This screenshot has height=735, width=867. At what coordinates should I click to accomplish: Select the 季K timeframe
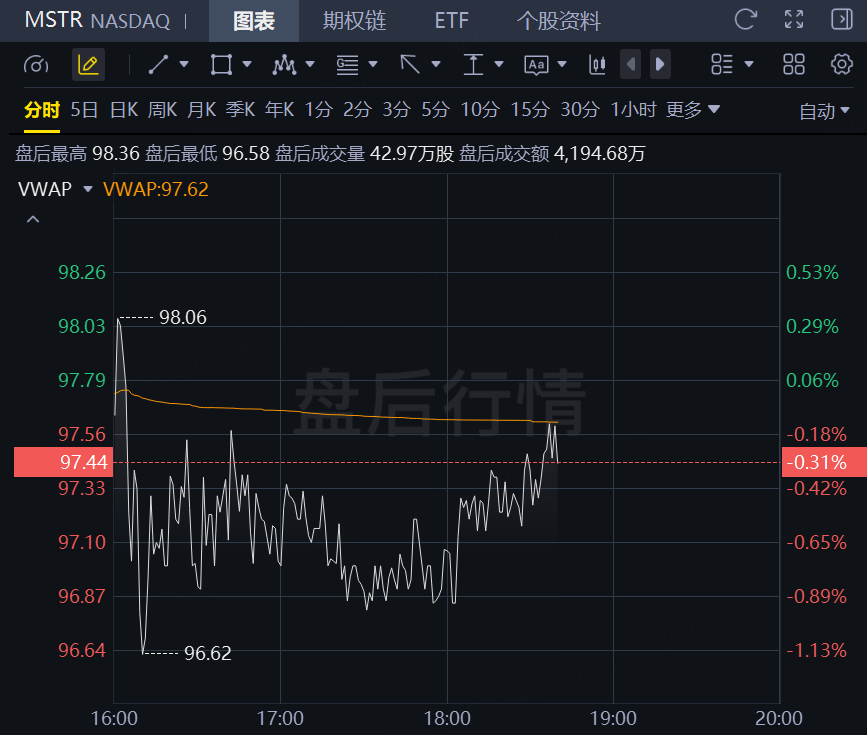(241, 110)
